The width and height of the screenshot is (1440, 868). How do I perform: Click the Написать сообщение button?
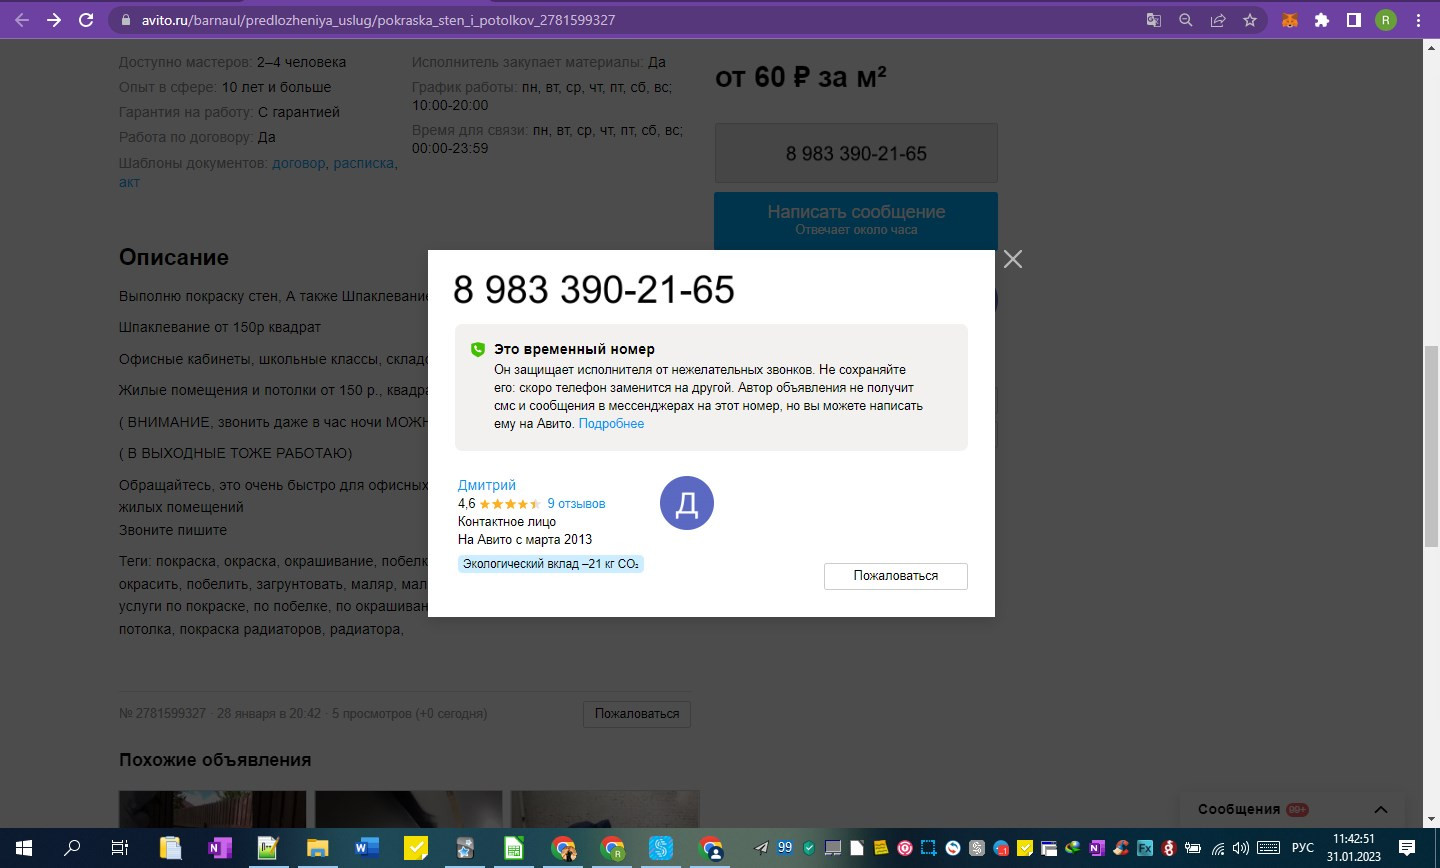[x=856, y=220]
